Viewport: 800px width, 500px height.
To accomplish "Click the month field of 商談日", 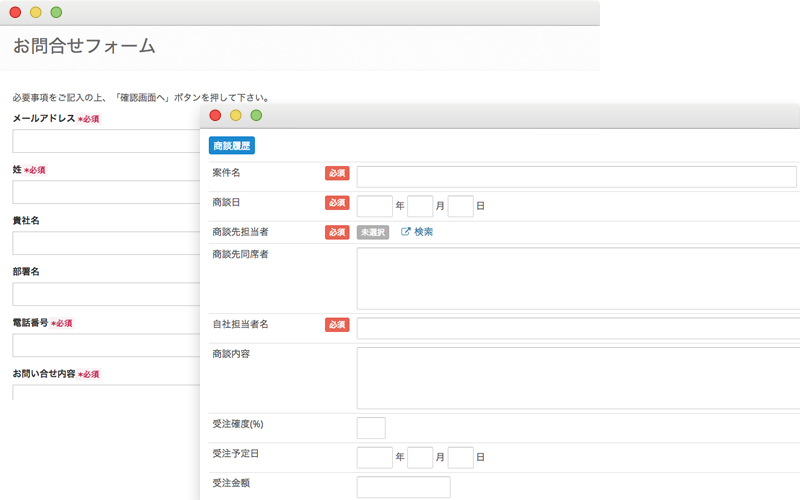I will click(x=420, y=206).
